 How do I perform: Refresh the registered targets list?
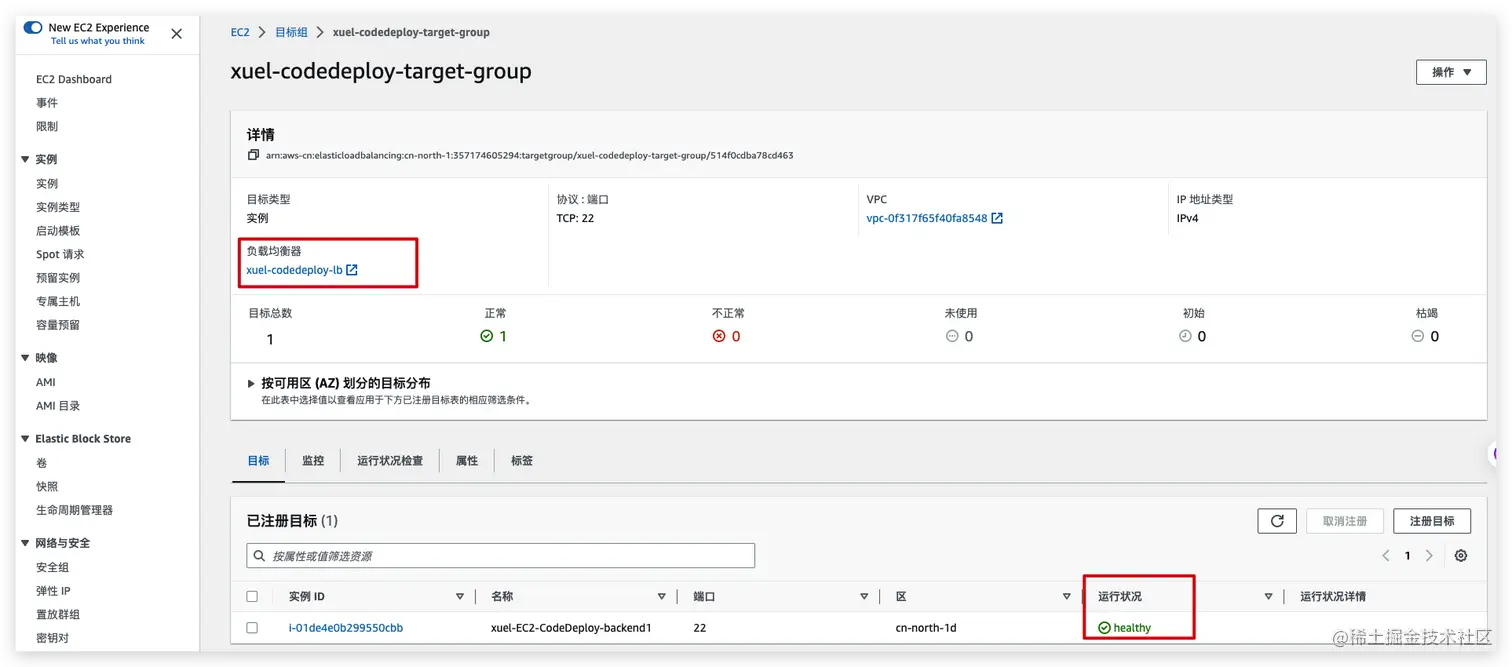coord(1277,521)
